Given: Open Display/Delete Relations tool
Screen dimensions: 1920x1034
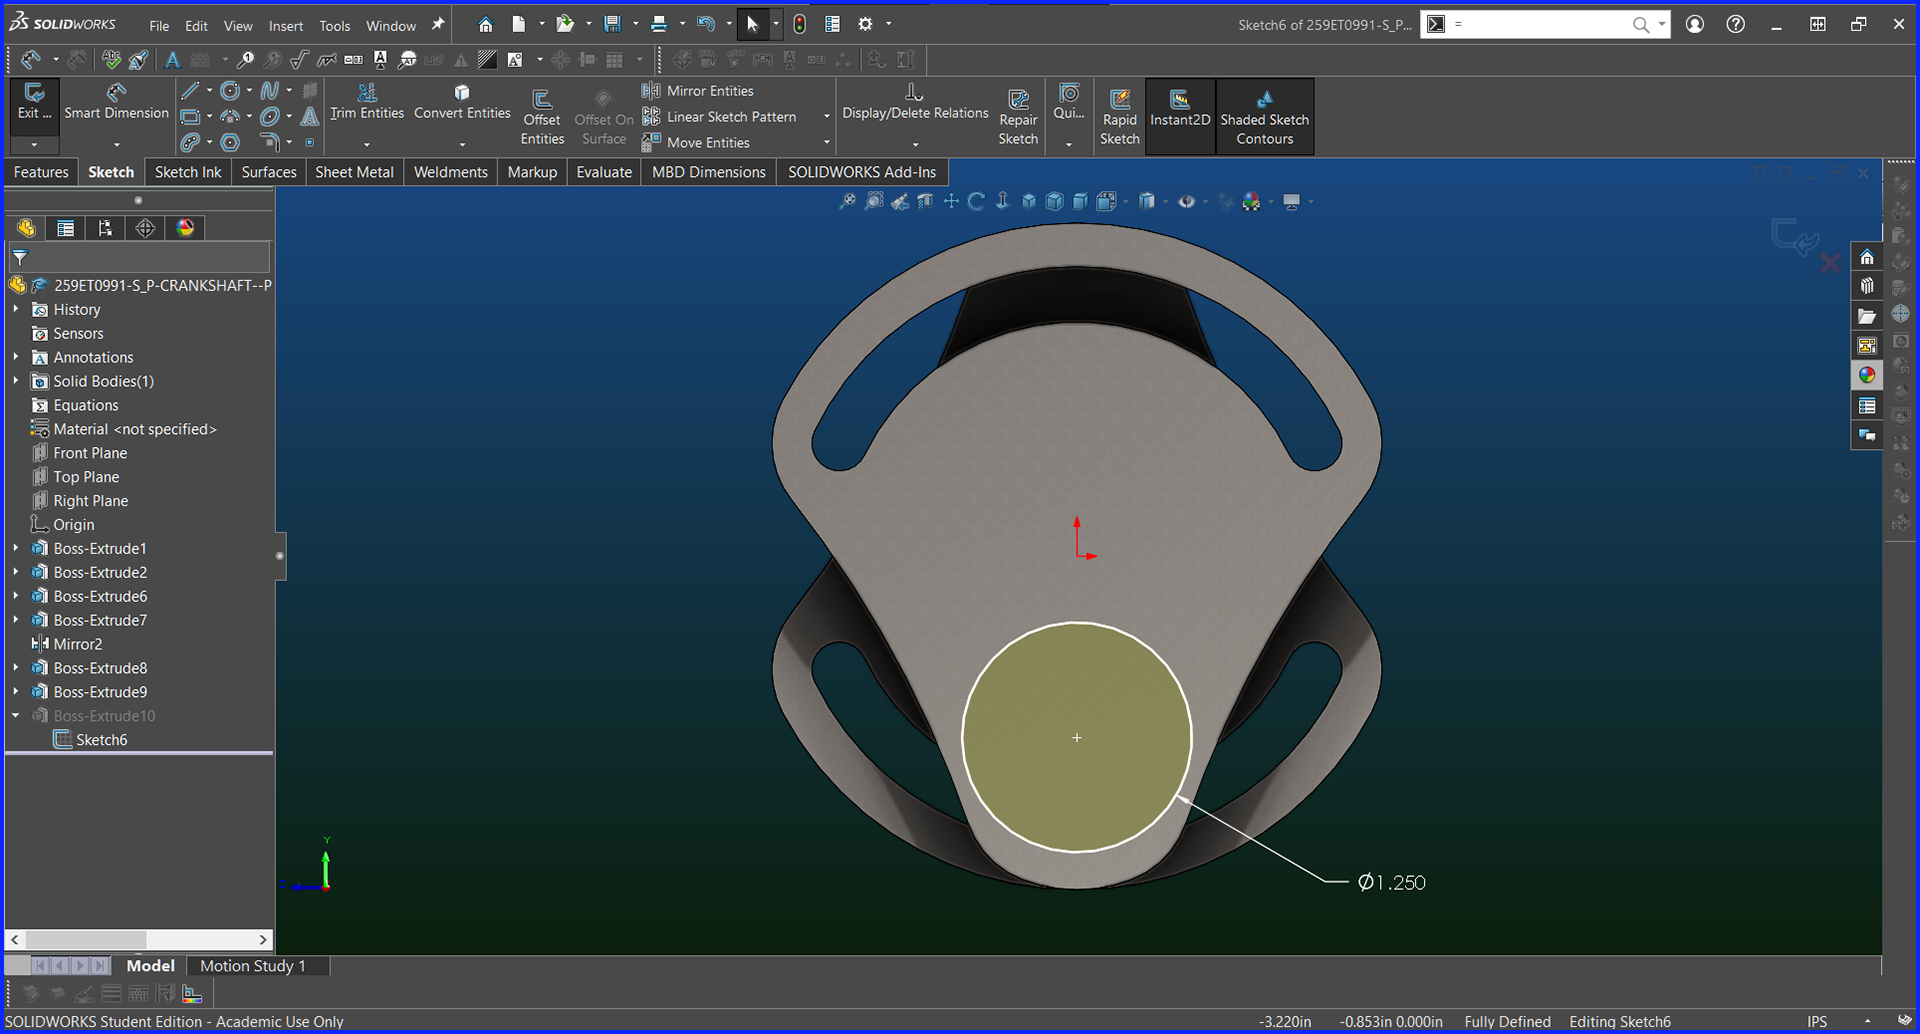Looking at the screenshot, I should point(915,102).
